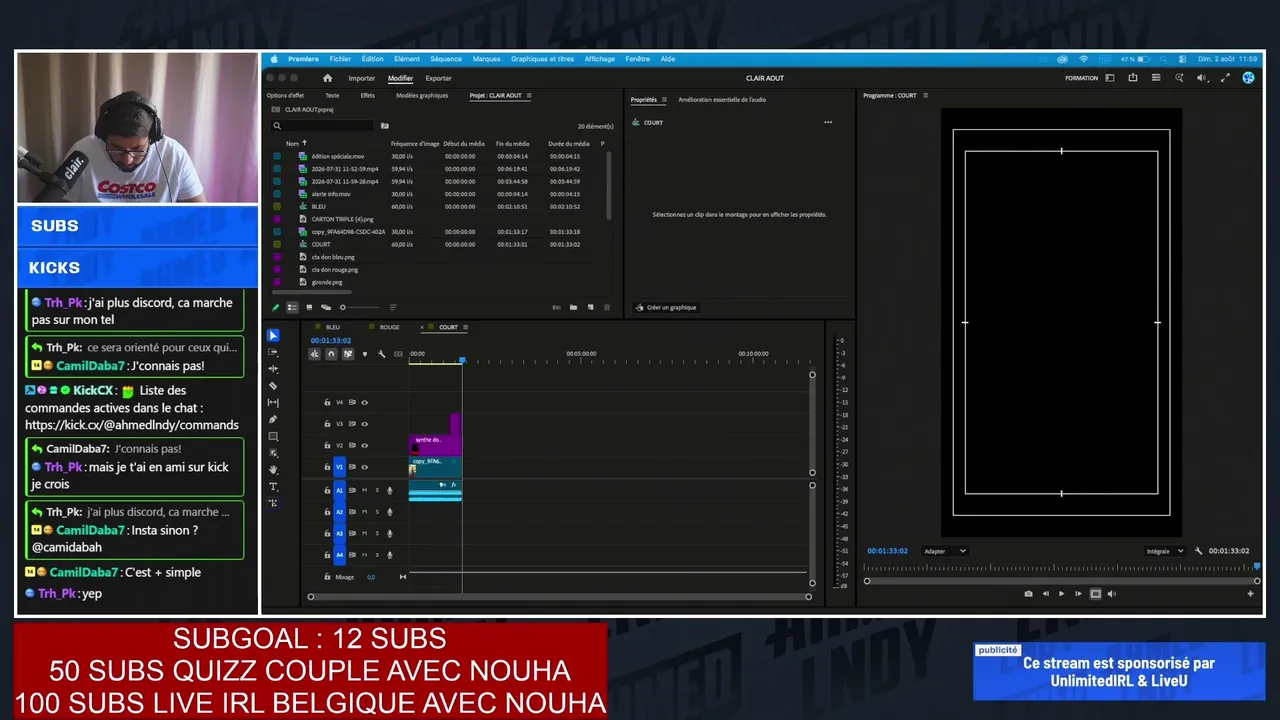Toggle insert sequences as nests option

pos(315,354)
